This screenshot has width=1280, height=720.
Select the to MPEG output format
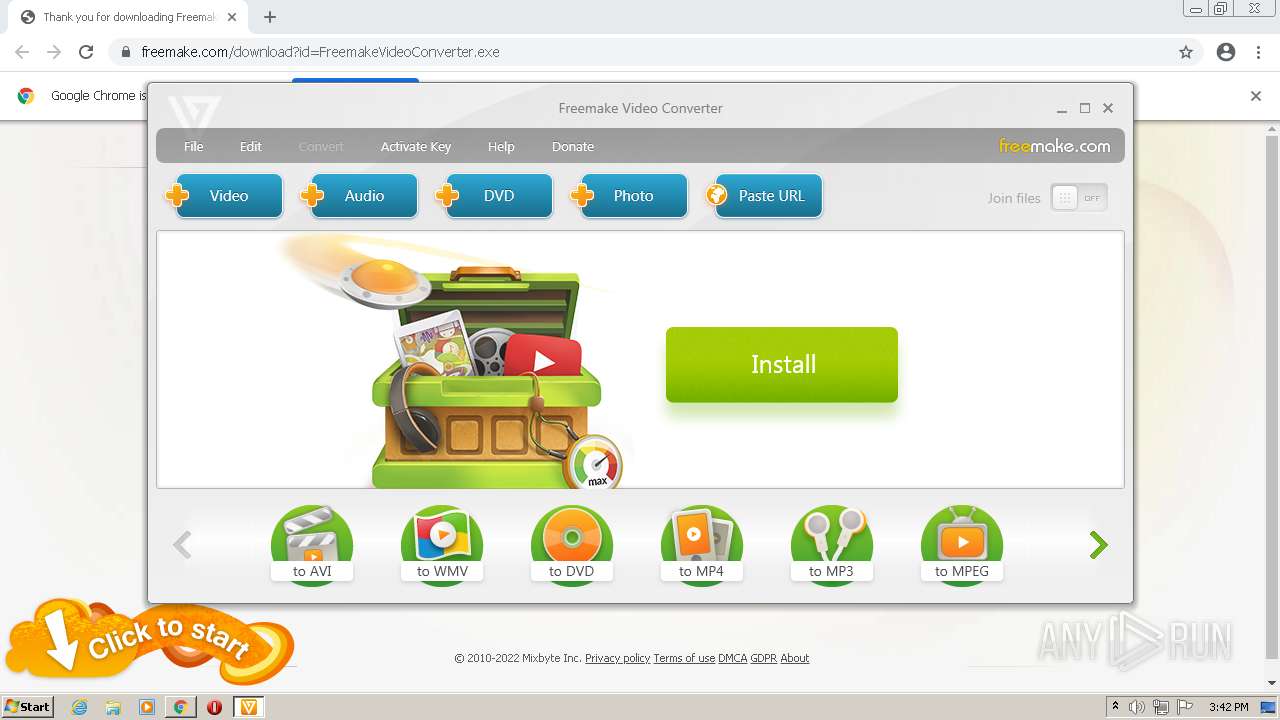(962, 545)
